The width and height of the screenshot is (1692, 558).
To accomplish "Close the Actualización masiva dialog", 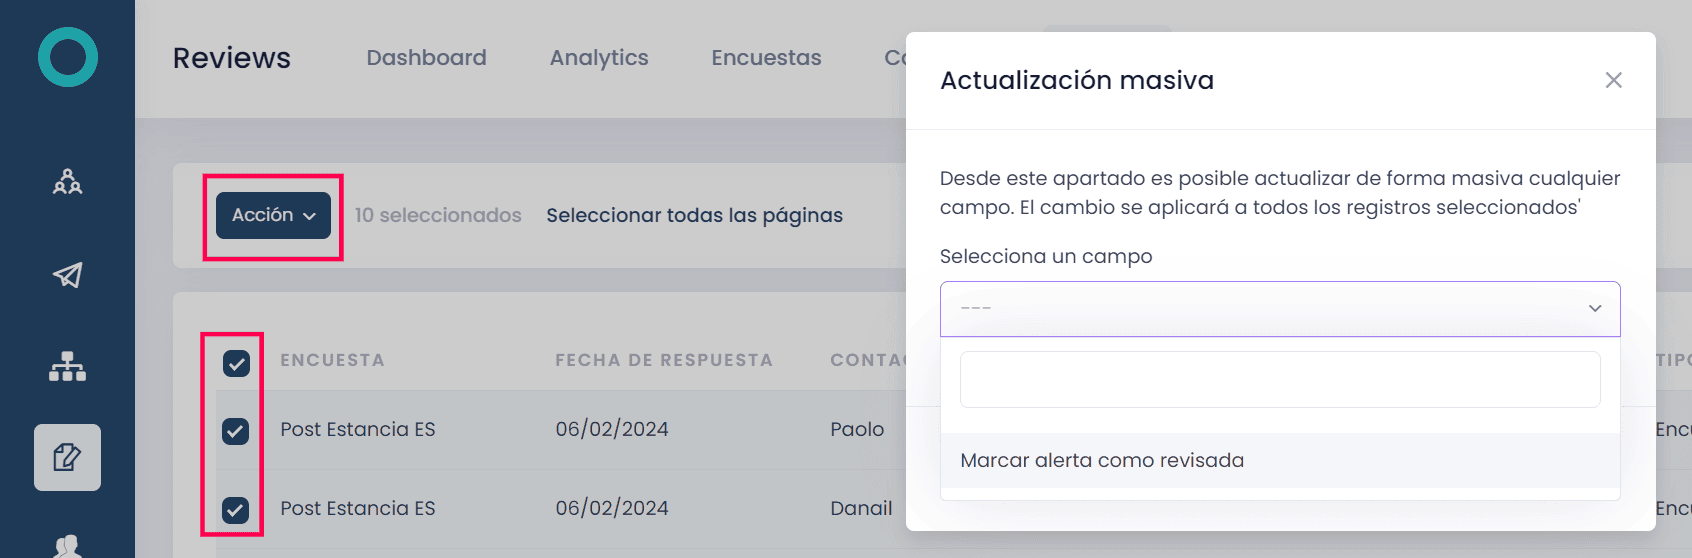I will point(1613,80).
